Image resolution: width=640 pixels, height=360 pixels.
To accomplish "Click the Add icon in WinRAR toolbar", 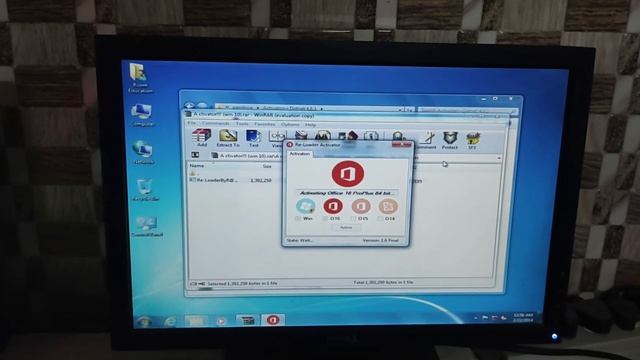I will (x=202, y=138).
